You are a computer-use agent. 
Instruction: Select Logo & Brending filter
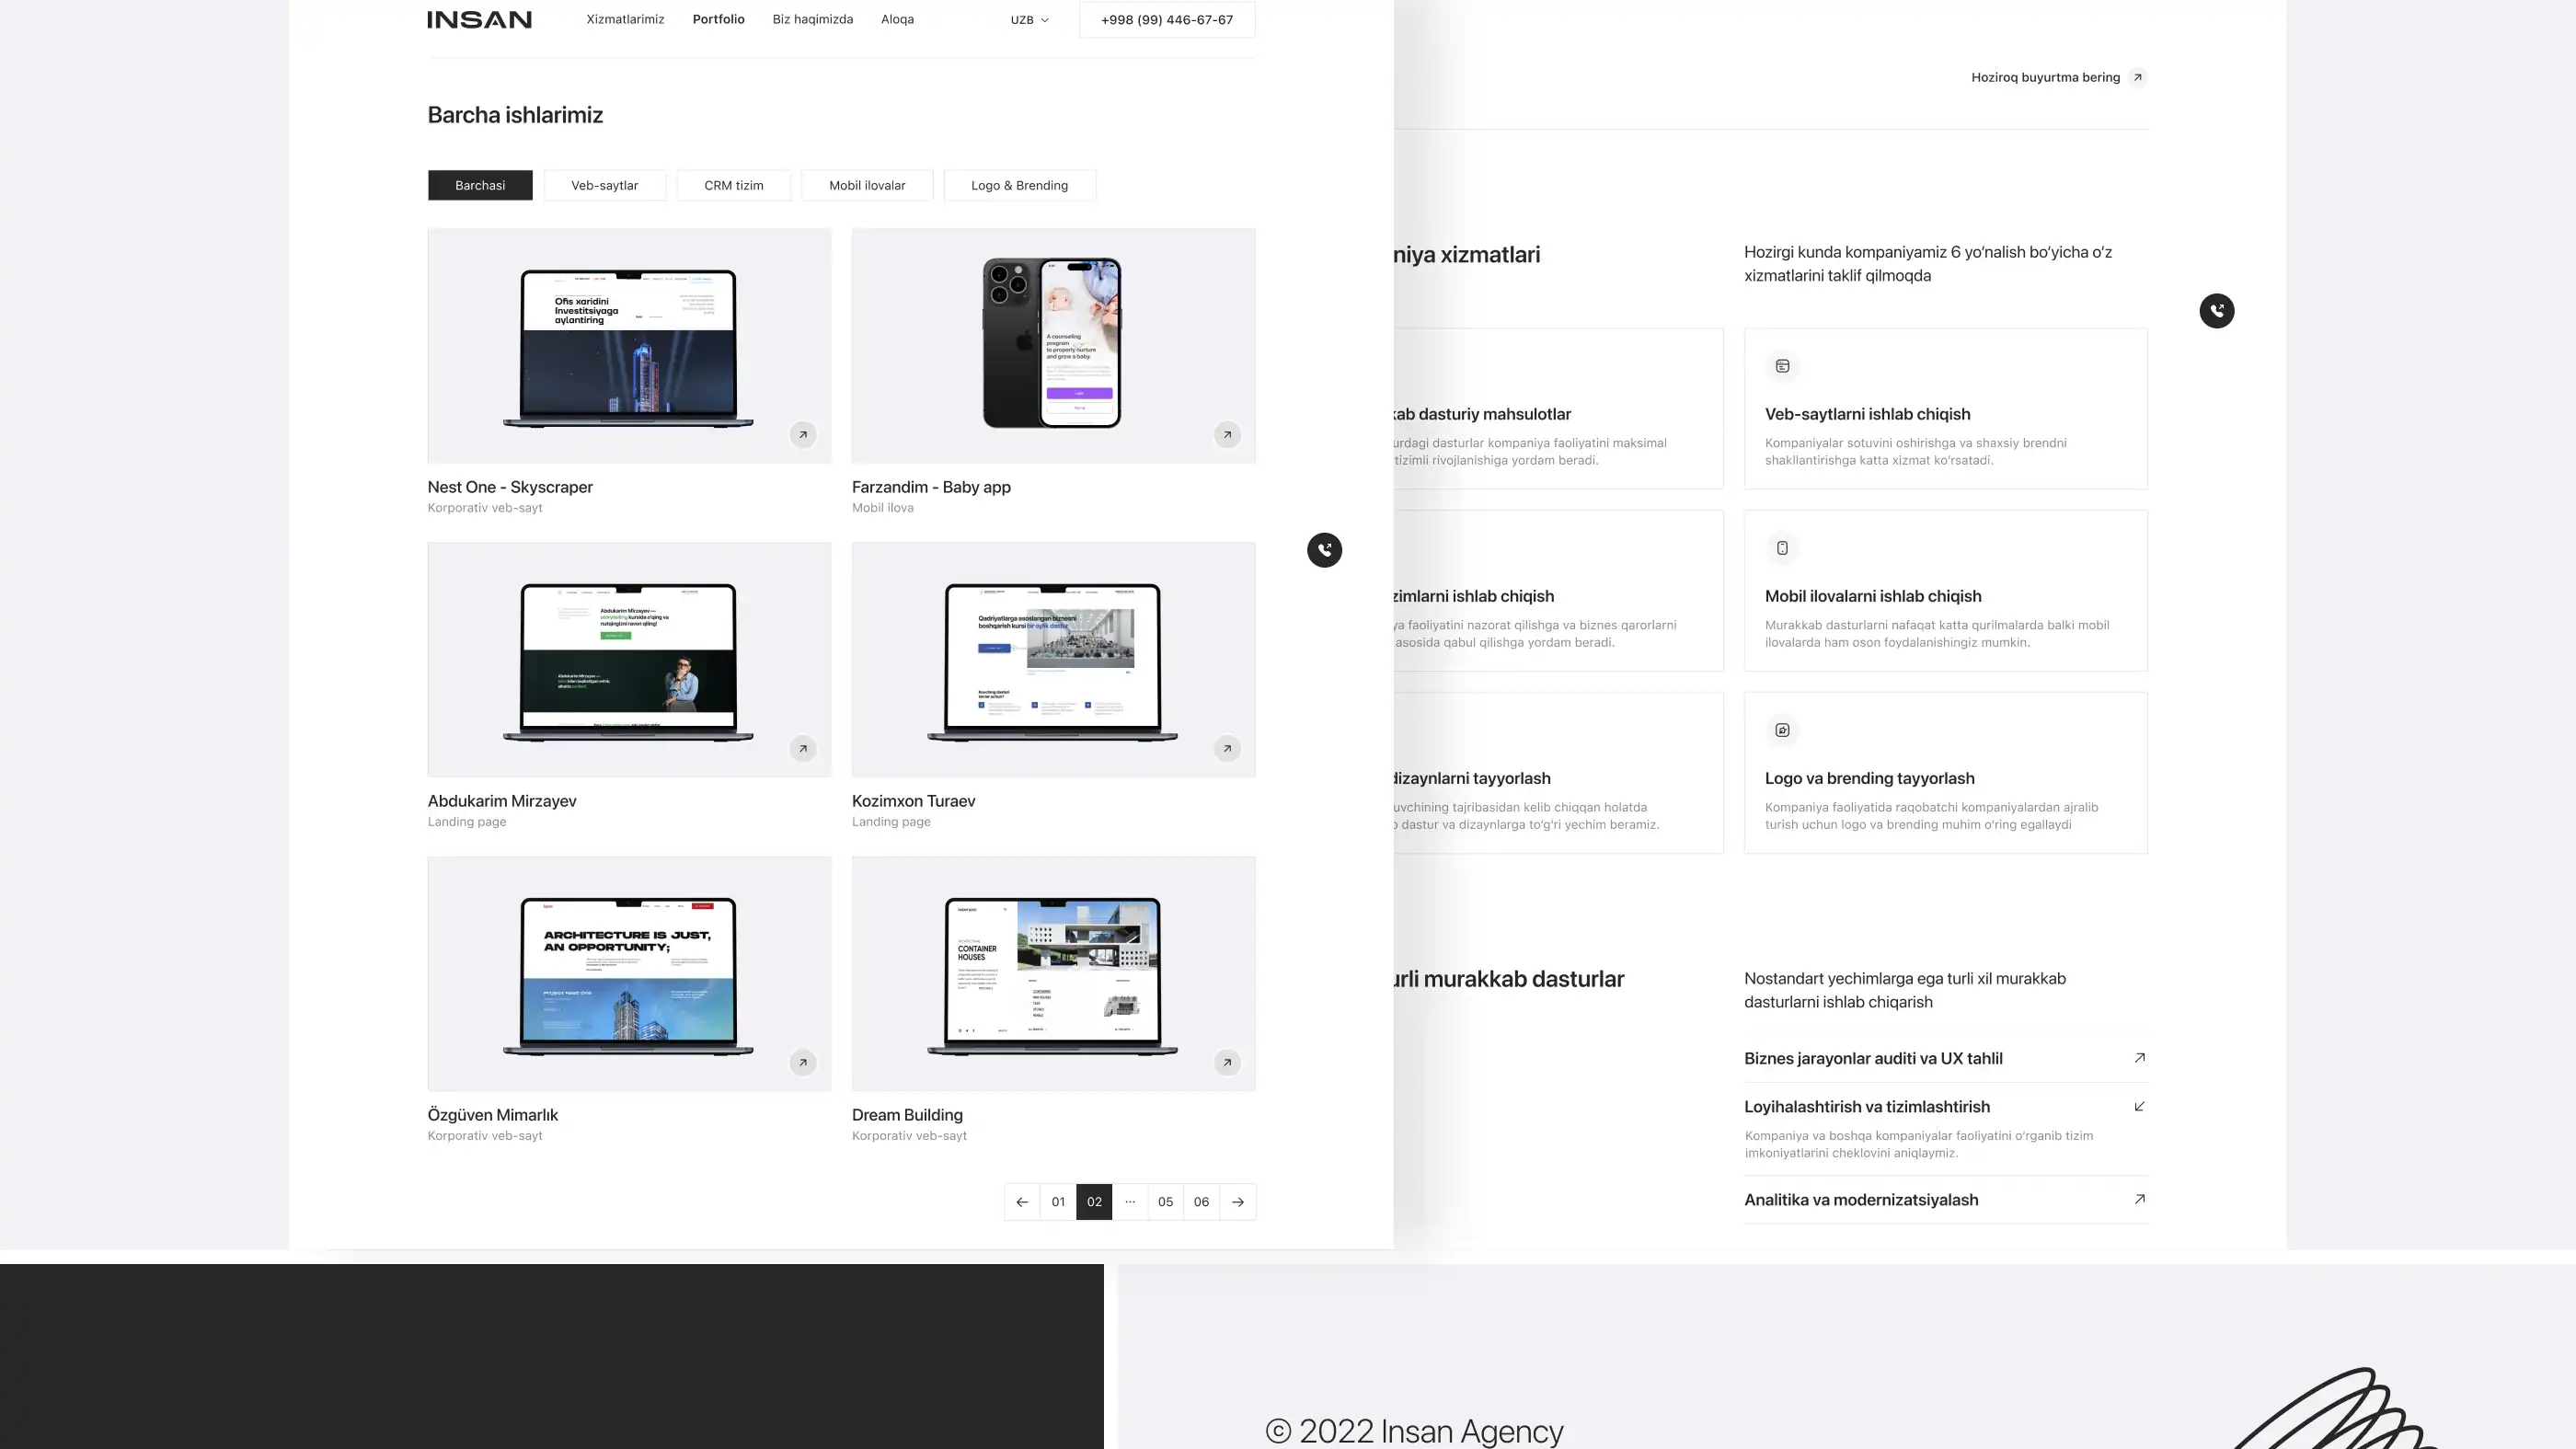pyautogui.click(x=1018, y=186)
